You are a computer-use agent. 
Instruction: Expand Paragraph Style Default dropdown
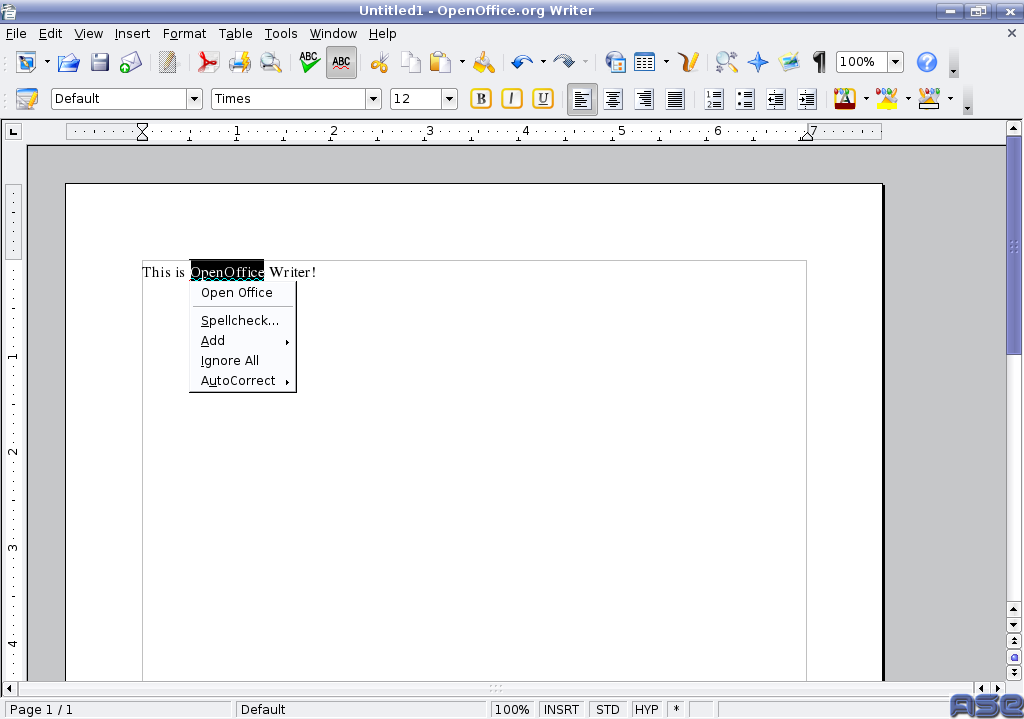[194, 99]
